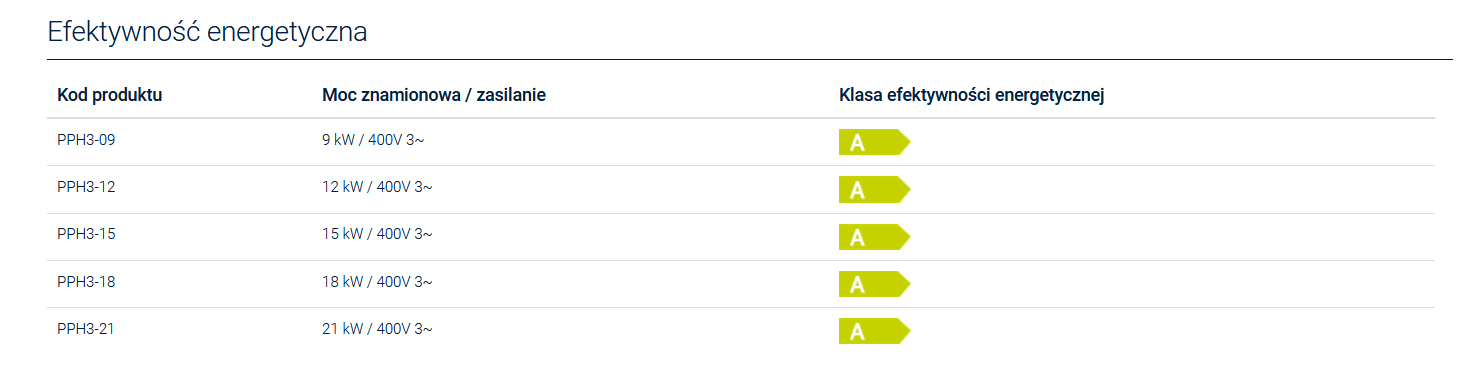This screenshot has height=368, width=1469.
Task: Click energy class A badge for PPH3-15
Action: 874,237
